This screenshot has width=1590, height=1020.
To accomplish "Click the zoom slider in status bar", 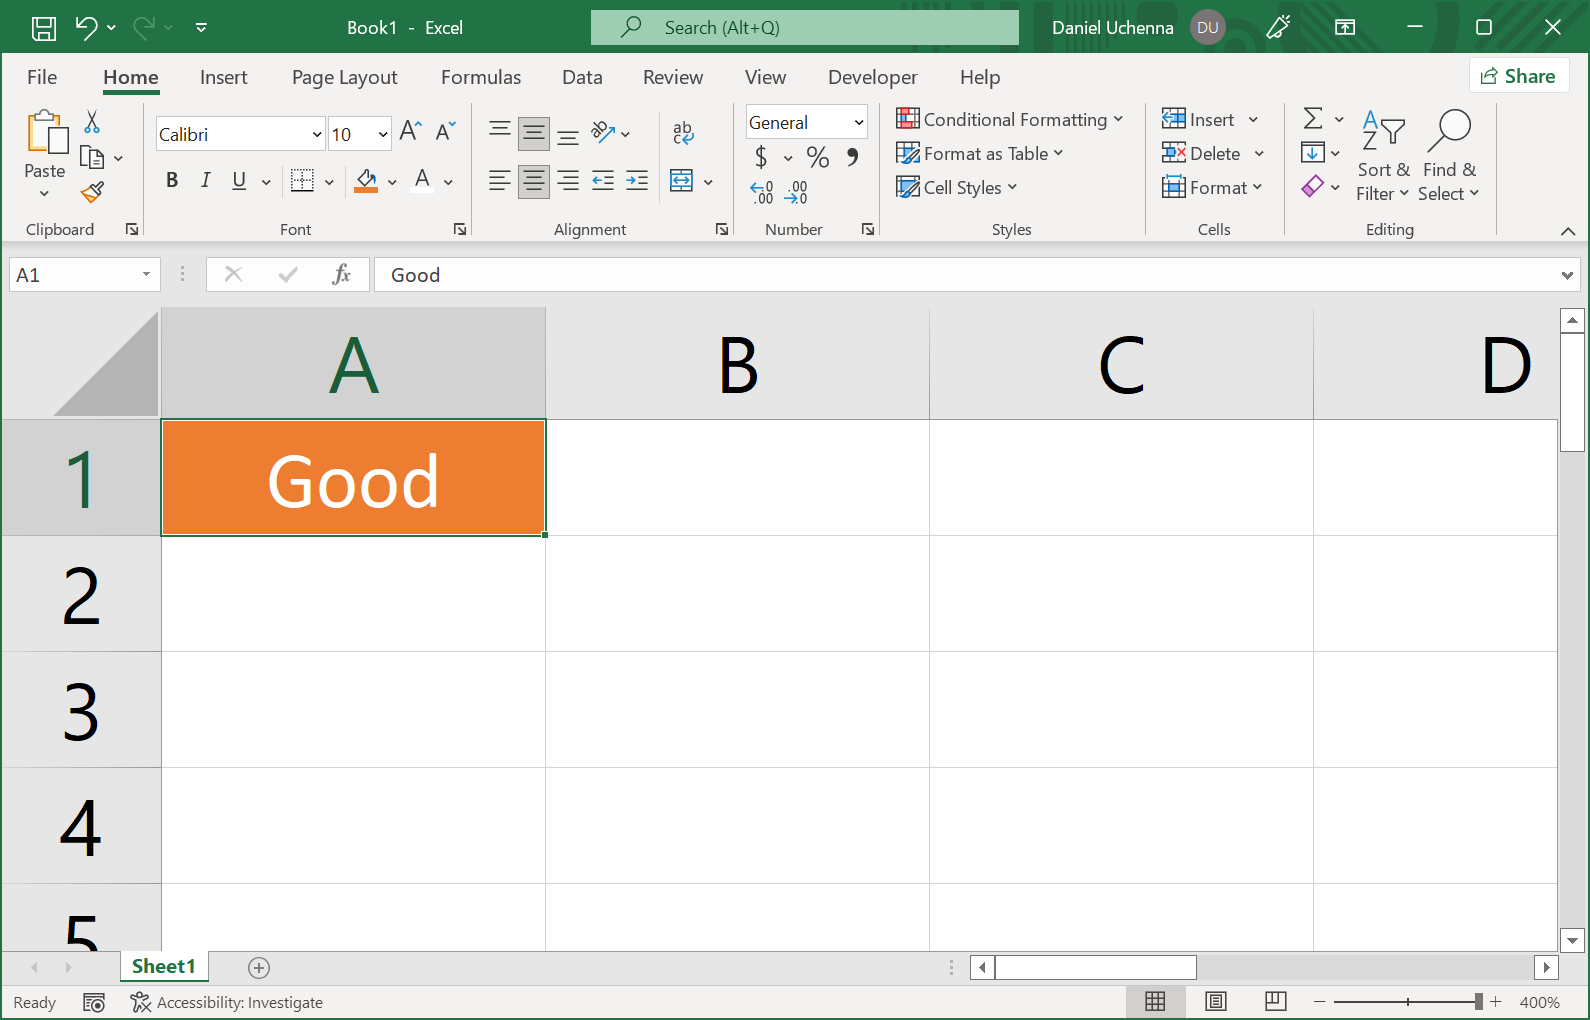I will [x=1406, y=1002].
